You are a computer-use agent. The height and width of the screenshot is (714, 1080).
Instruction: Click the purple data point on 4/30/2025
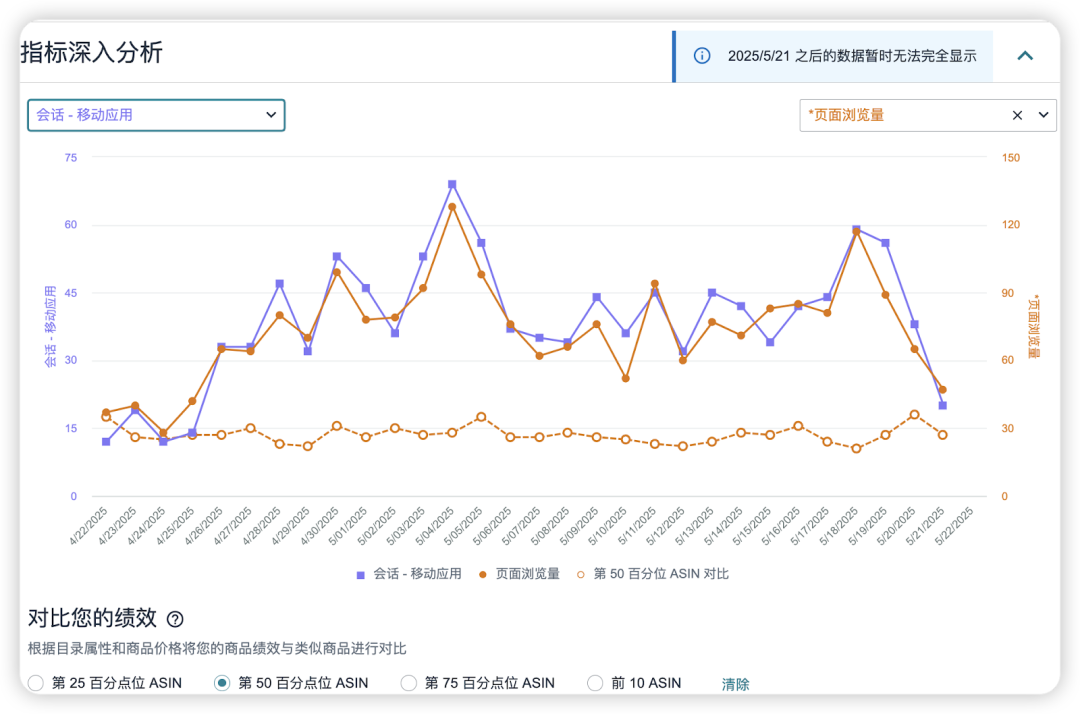click(337, 256)
